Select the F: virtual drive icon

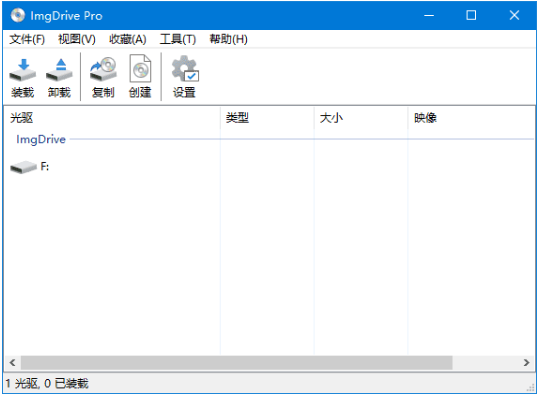click(23, 167)
